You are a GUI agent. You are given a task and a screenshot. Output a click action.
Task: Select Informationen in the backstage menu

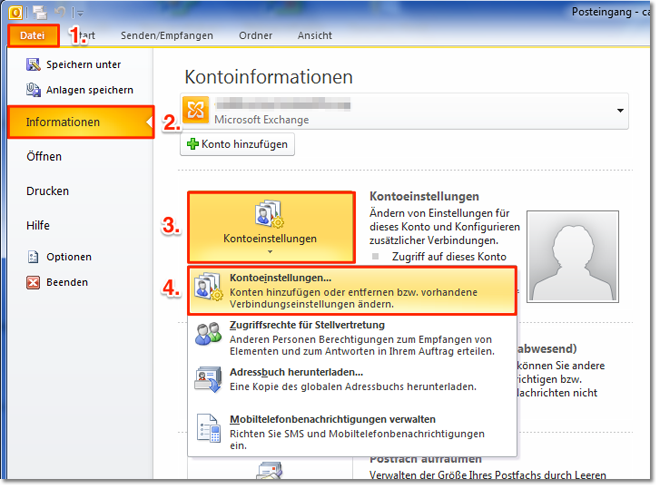pos(81,122)
